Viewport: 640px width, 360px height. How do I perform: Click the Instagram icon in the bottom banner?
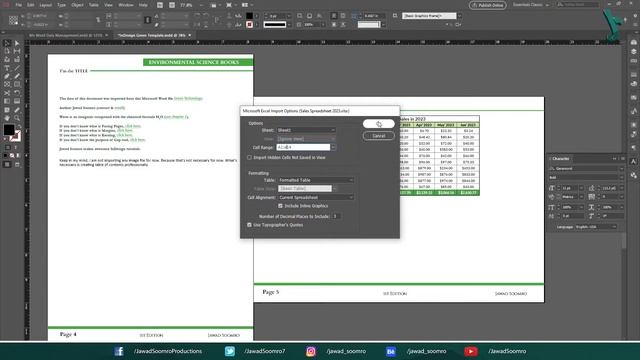tap(311, 351)
